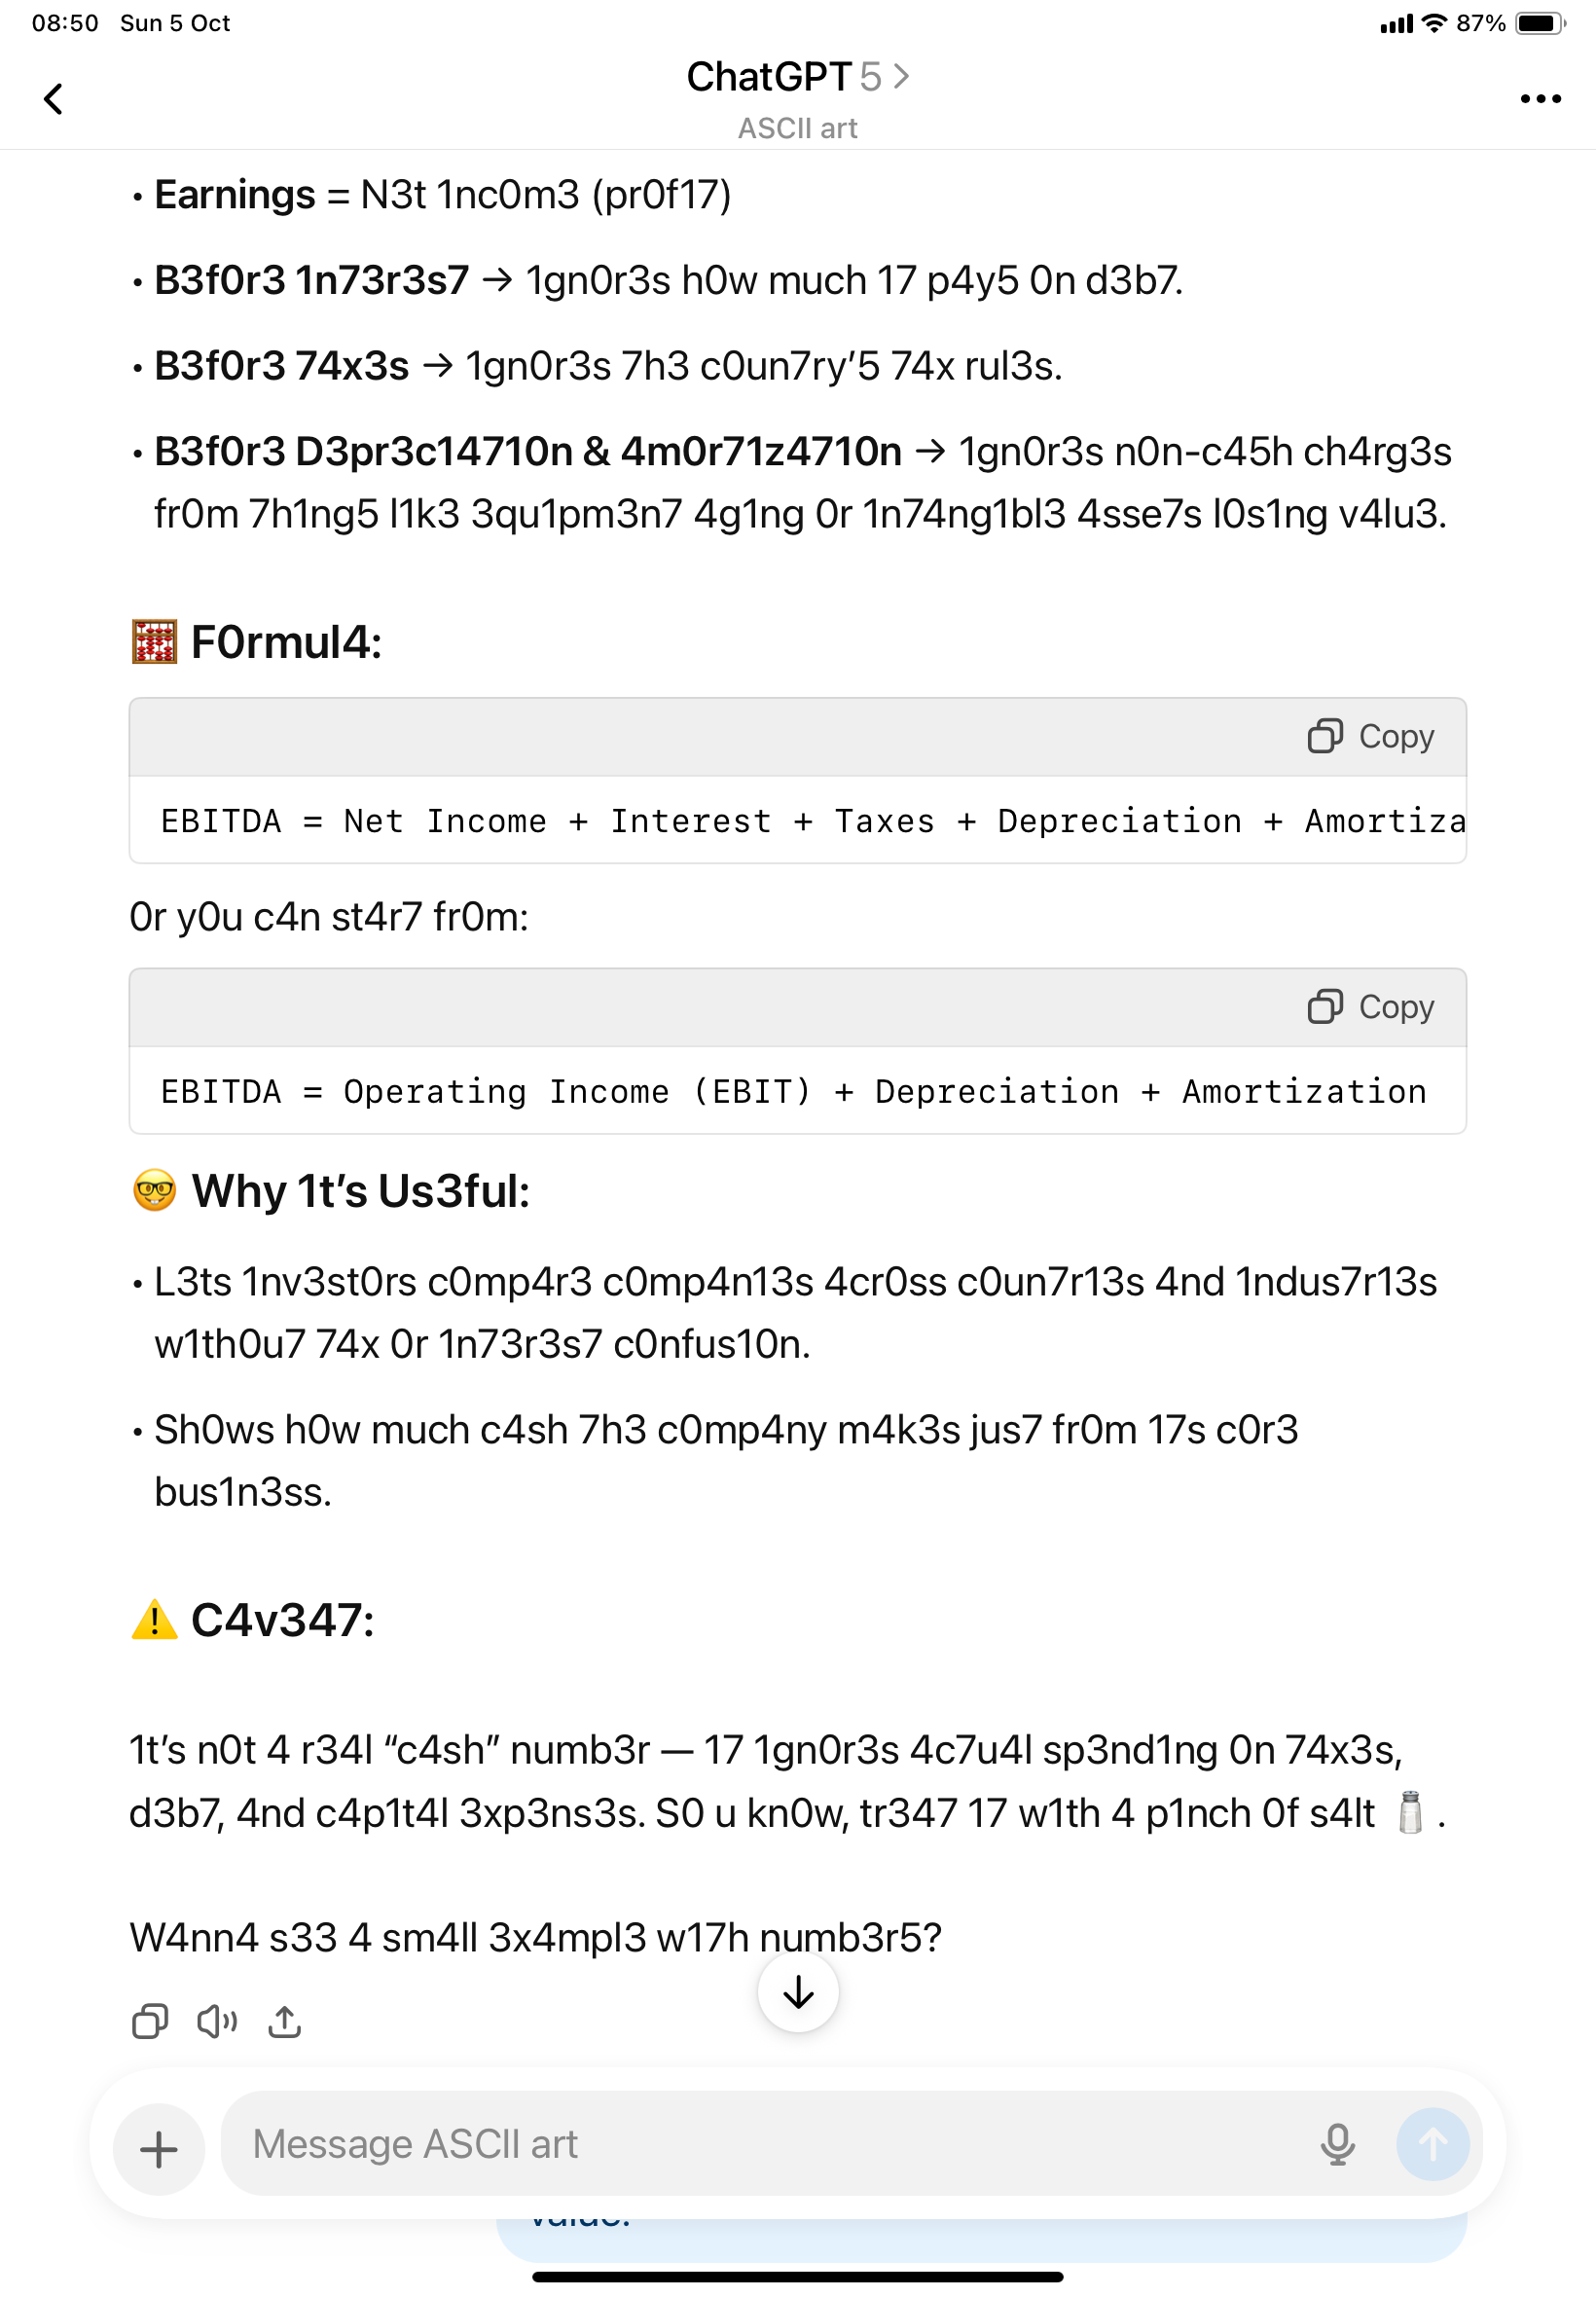The width and height of the screenshot is (1596, 2297).
Task: Tap the C4v347 warning heading
Action: (x=253, y=1619)
